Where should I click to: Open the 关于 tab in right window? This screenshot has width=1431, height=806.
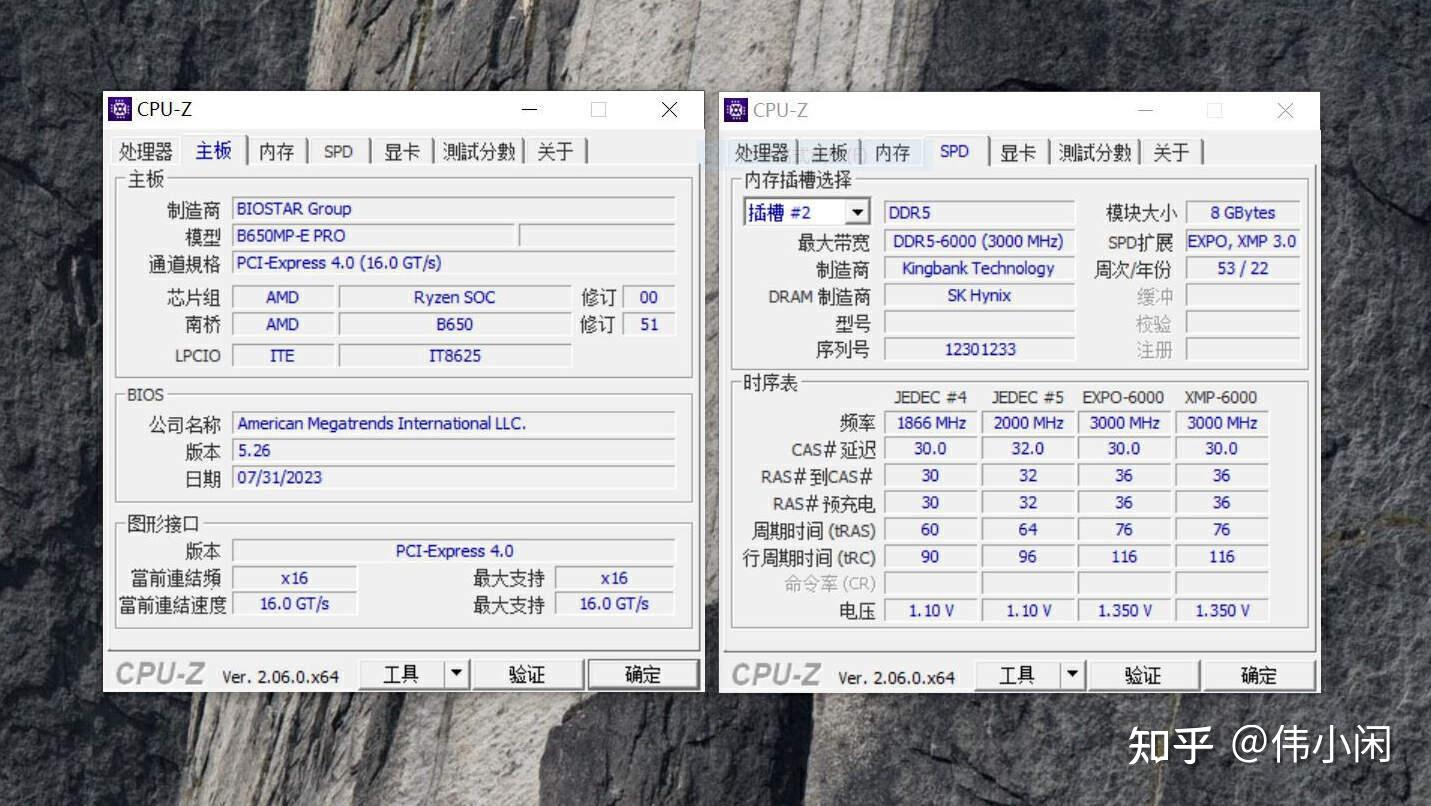[1171, 152]
